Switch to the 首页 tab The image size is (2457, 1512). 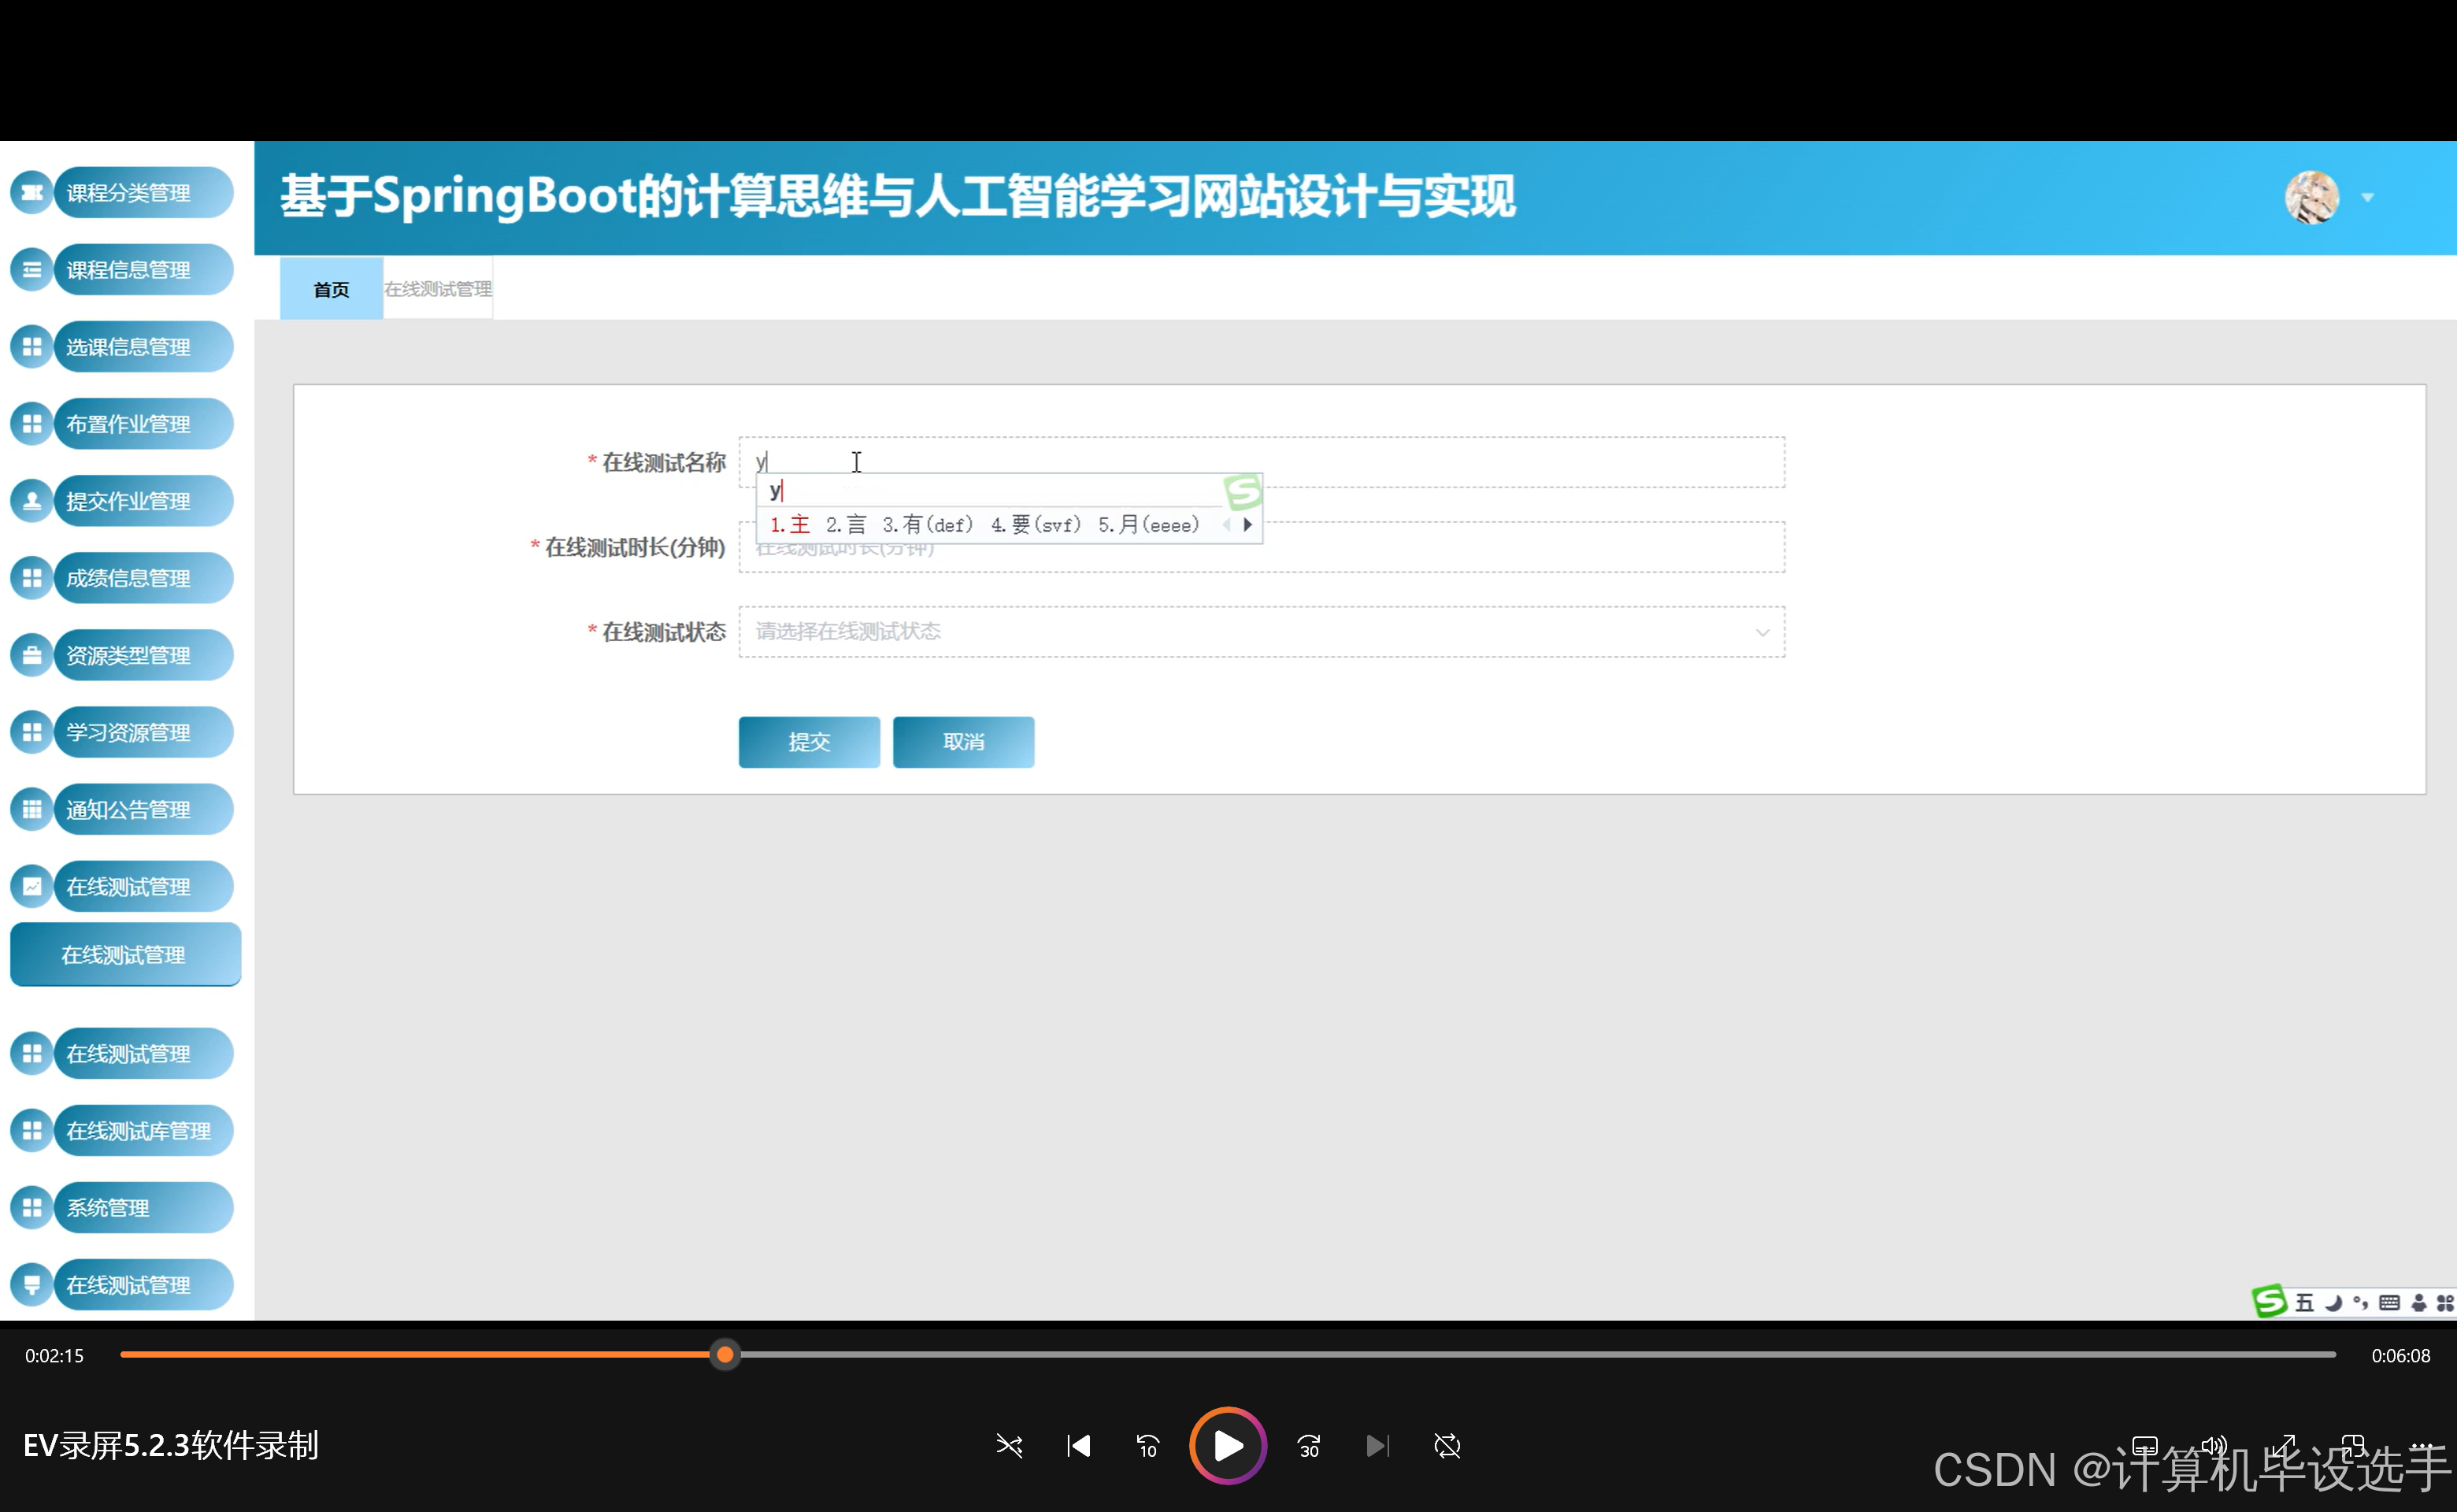coord(331,289)
